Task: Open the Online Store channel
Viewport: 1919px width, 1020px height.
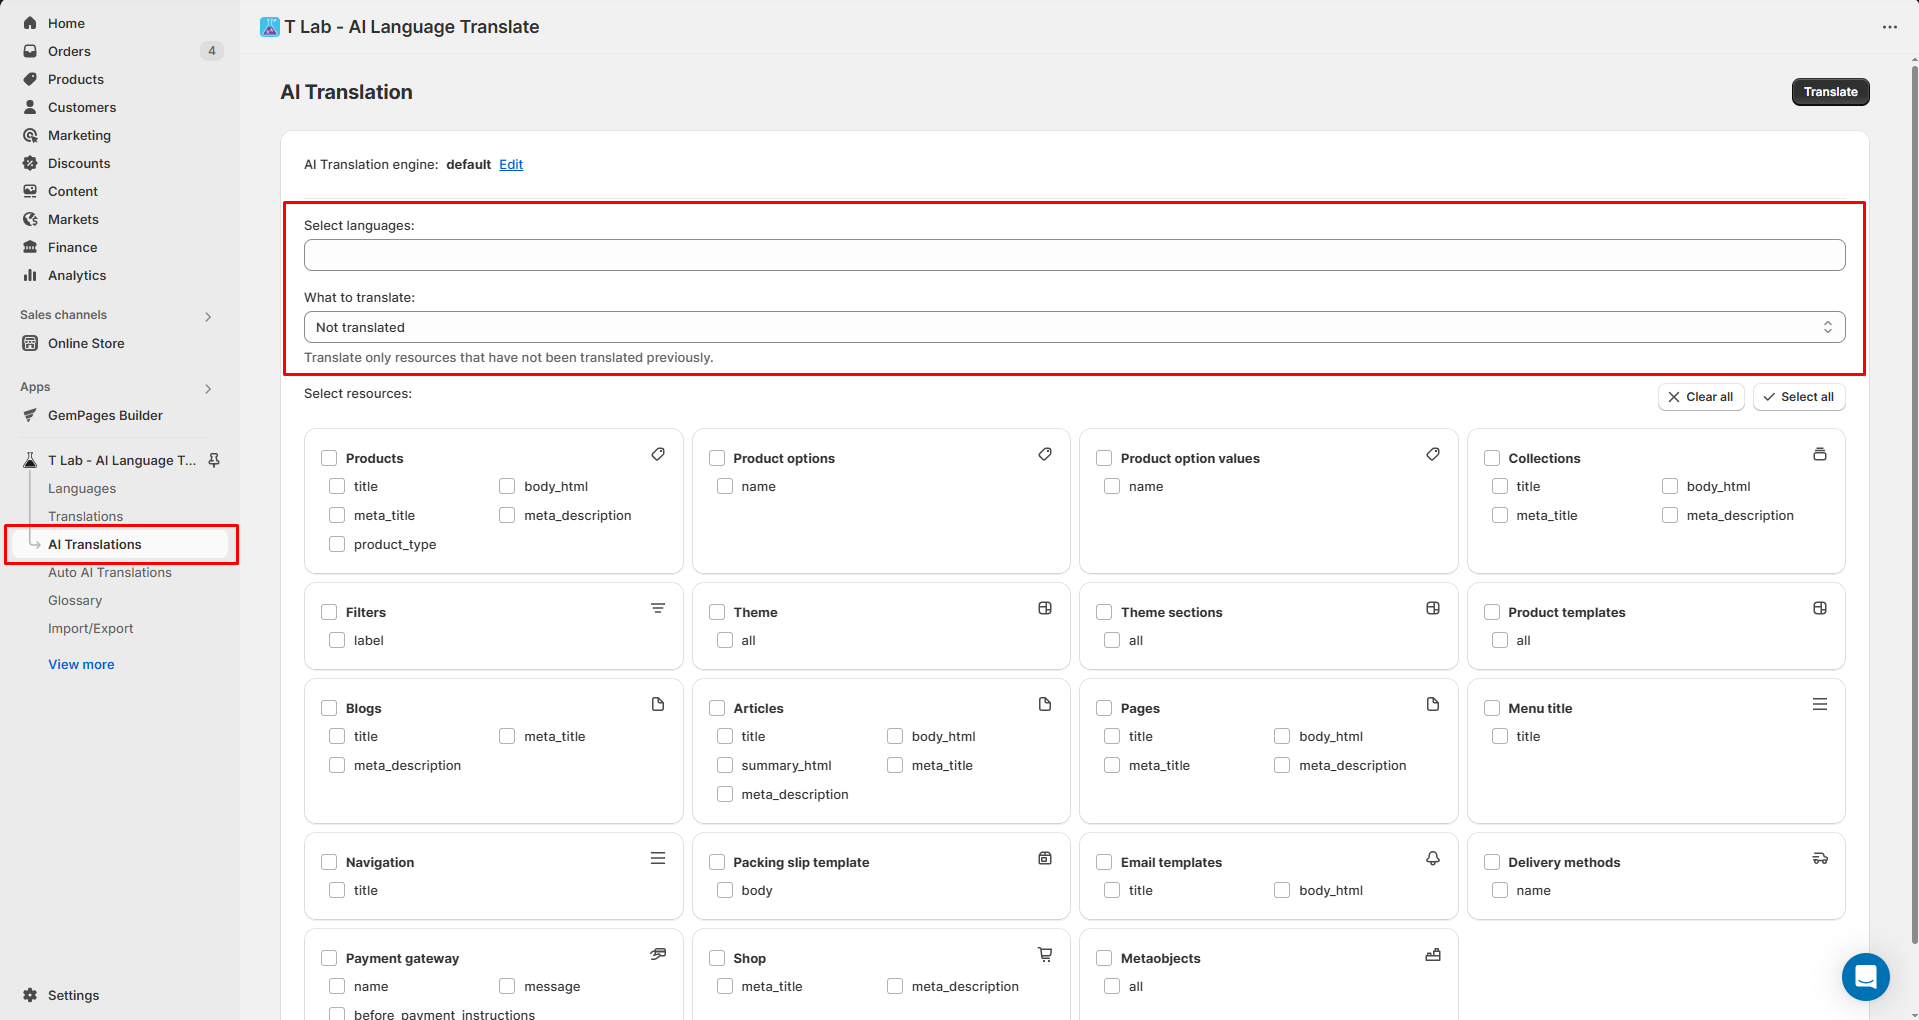Action: click(x=85, y=343)
